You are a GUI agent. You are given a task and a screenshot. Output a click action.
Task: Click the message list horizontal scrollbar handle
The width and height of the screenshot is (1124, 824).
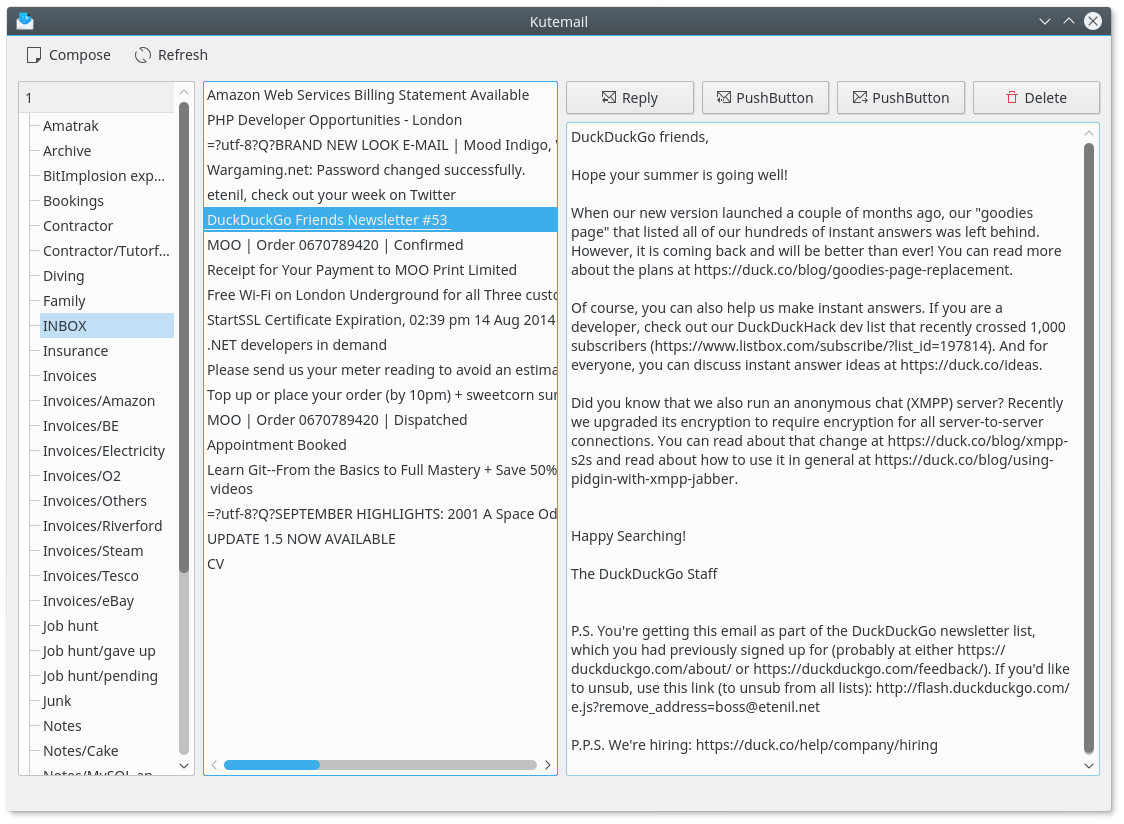pyautogui.click(x=272, y=765)
